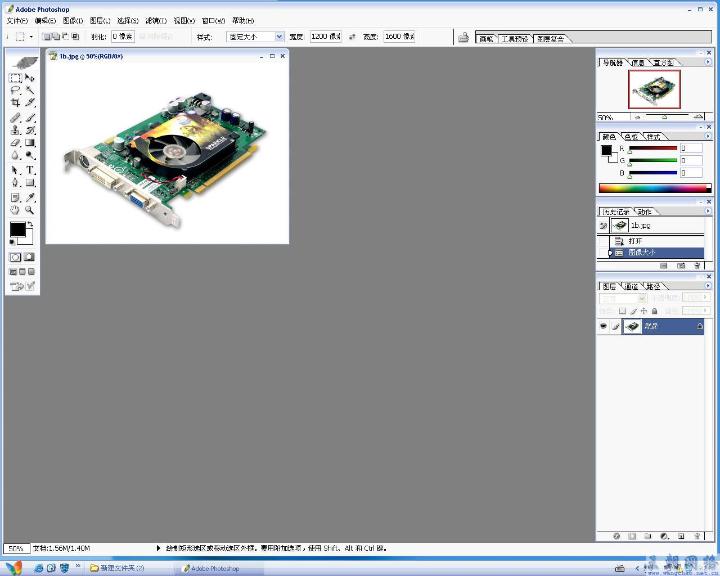Select the Shape tool
The width and height of the screenshot is (720, 576).
(30, 183)
